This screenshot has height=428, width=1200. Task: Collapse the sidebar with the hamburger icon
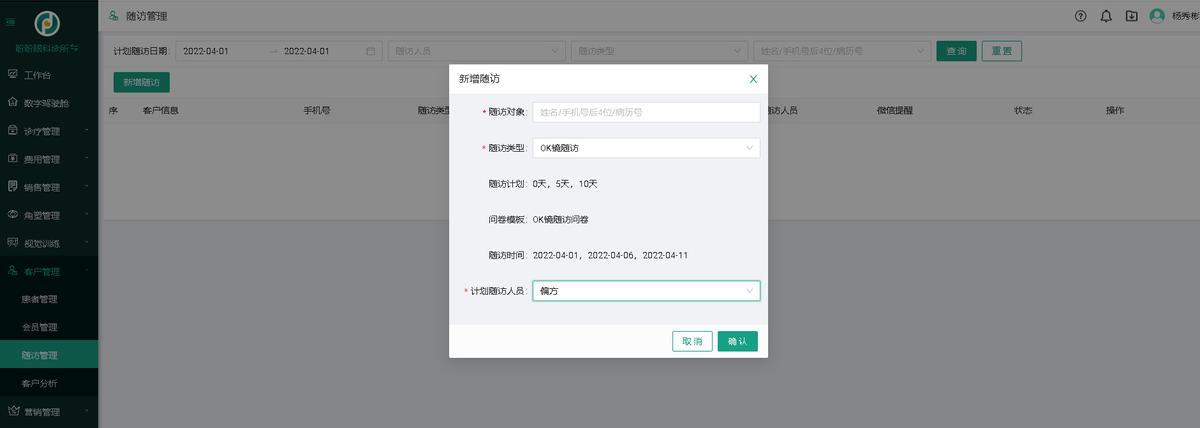click(10, 21)
